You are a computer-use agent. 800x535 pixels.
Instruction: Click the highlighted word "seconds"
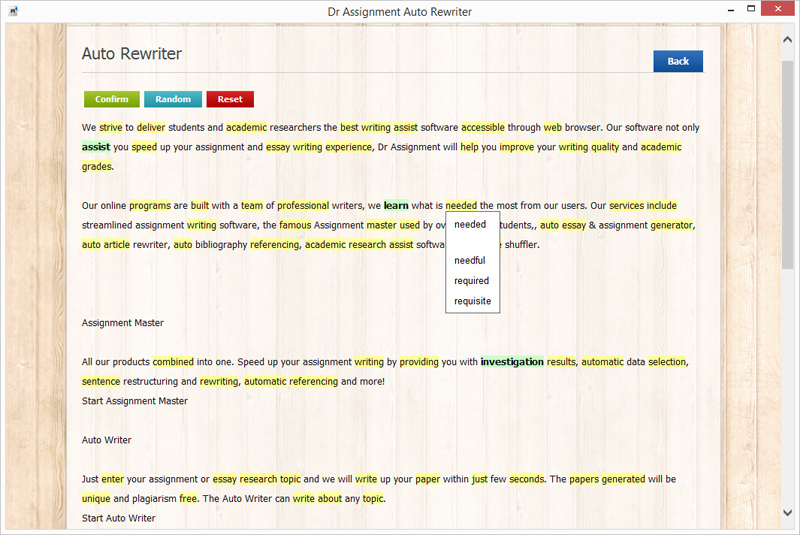[x=527, y=479]
